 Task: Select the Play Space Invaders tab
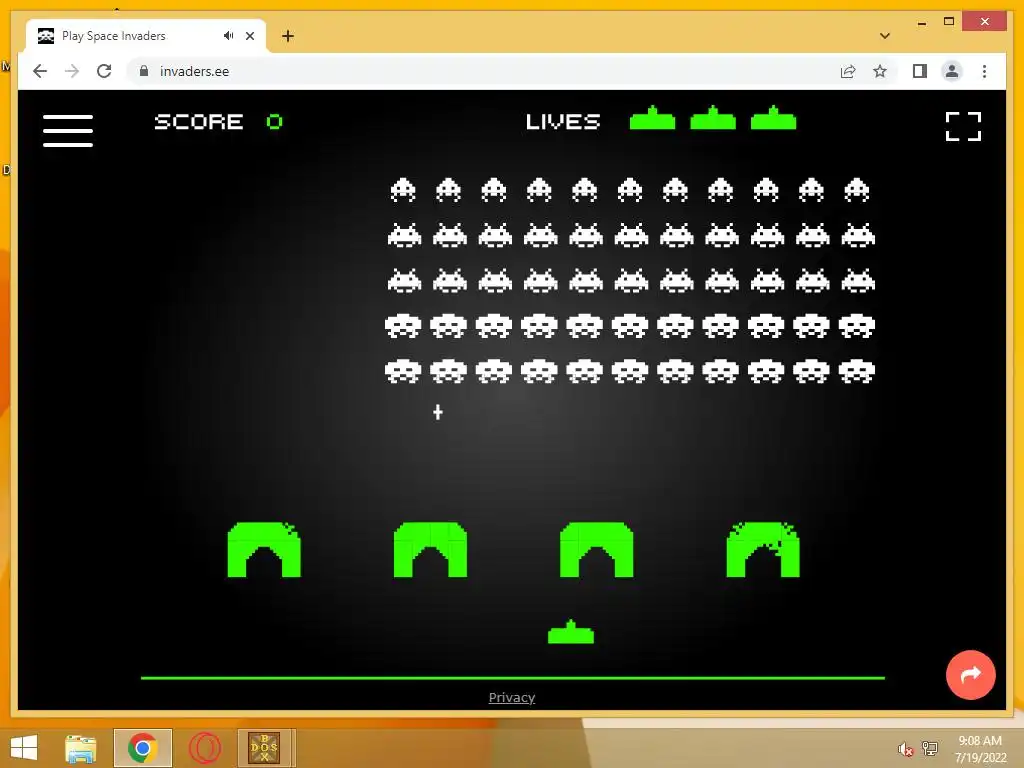146,36
